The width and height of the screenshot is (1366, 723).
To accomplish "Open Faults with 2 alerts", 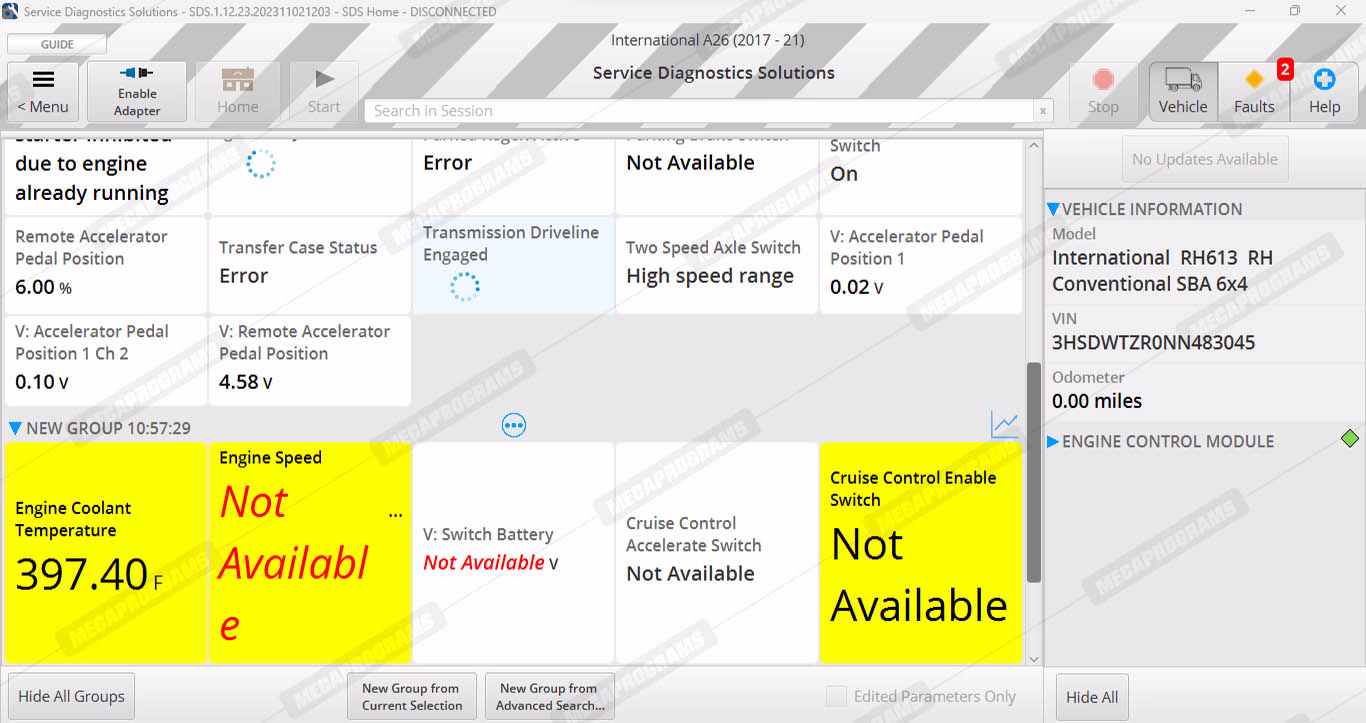I will tap(1254, 91).
